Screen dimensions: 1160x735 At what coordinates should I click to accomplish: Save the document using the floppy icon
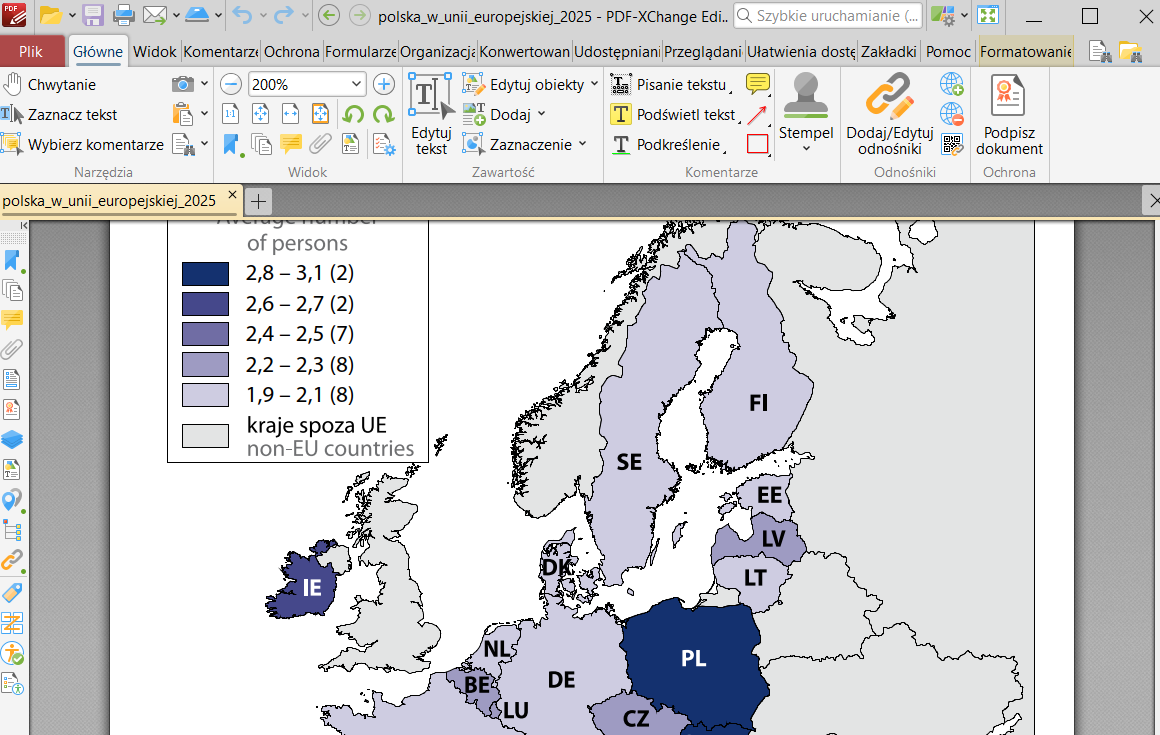(93, 16)
